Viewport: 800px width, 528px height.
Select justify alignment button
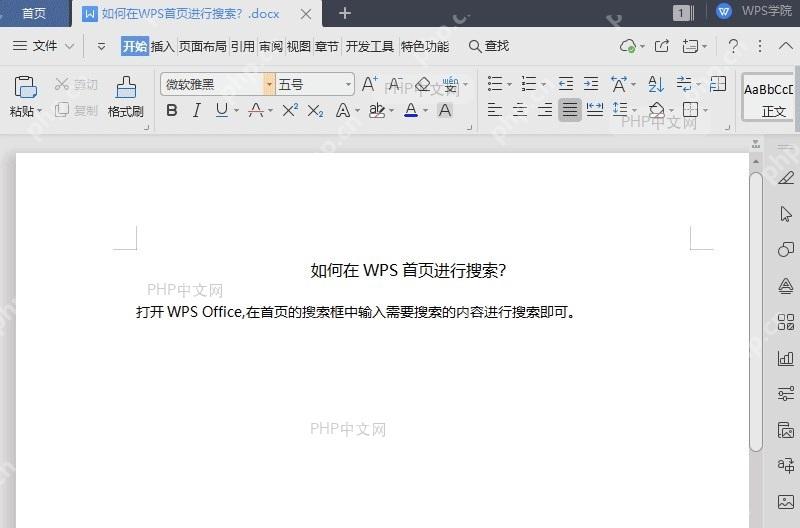click(569, 110)
